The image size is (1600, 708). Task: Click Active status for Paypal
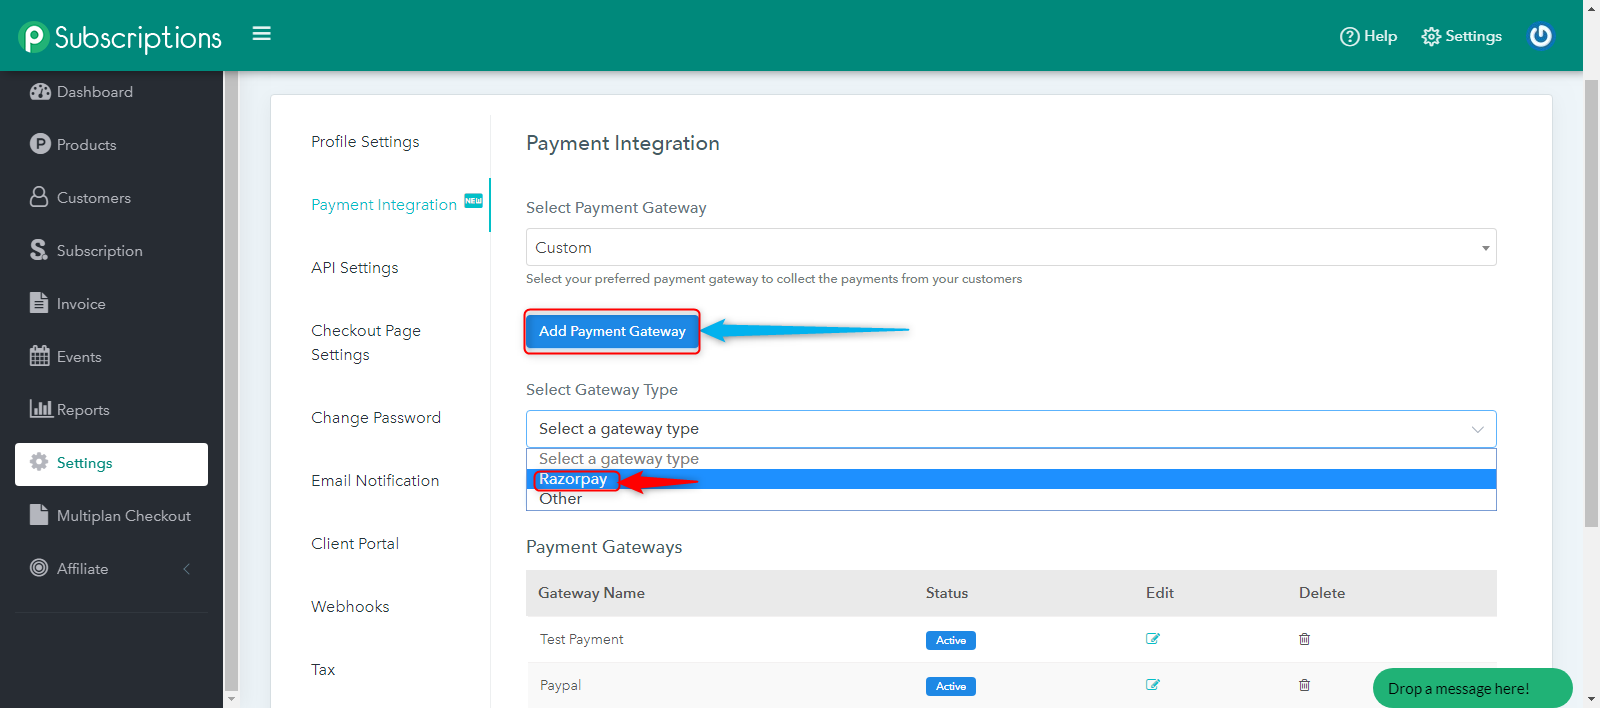pos(951,686)
